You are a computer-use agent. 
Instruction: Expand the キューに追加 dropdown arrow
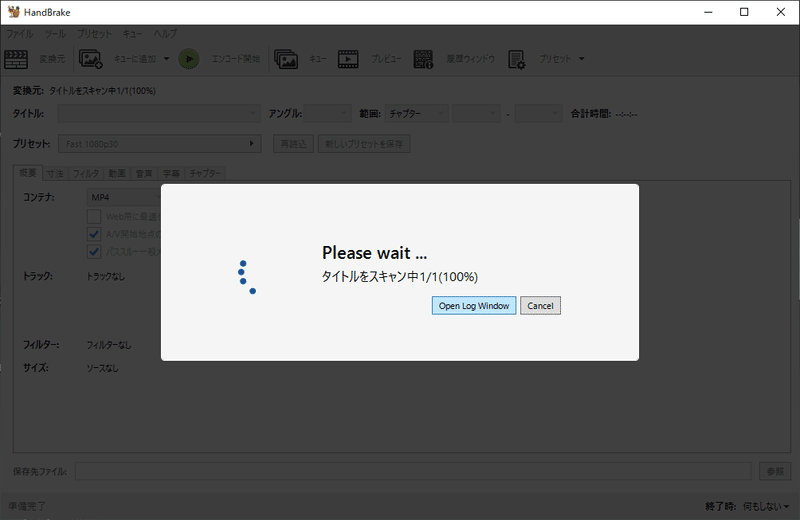point(166,59)
